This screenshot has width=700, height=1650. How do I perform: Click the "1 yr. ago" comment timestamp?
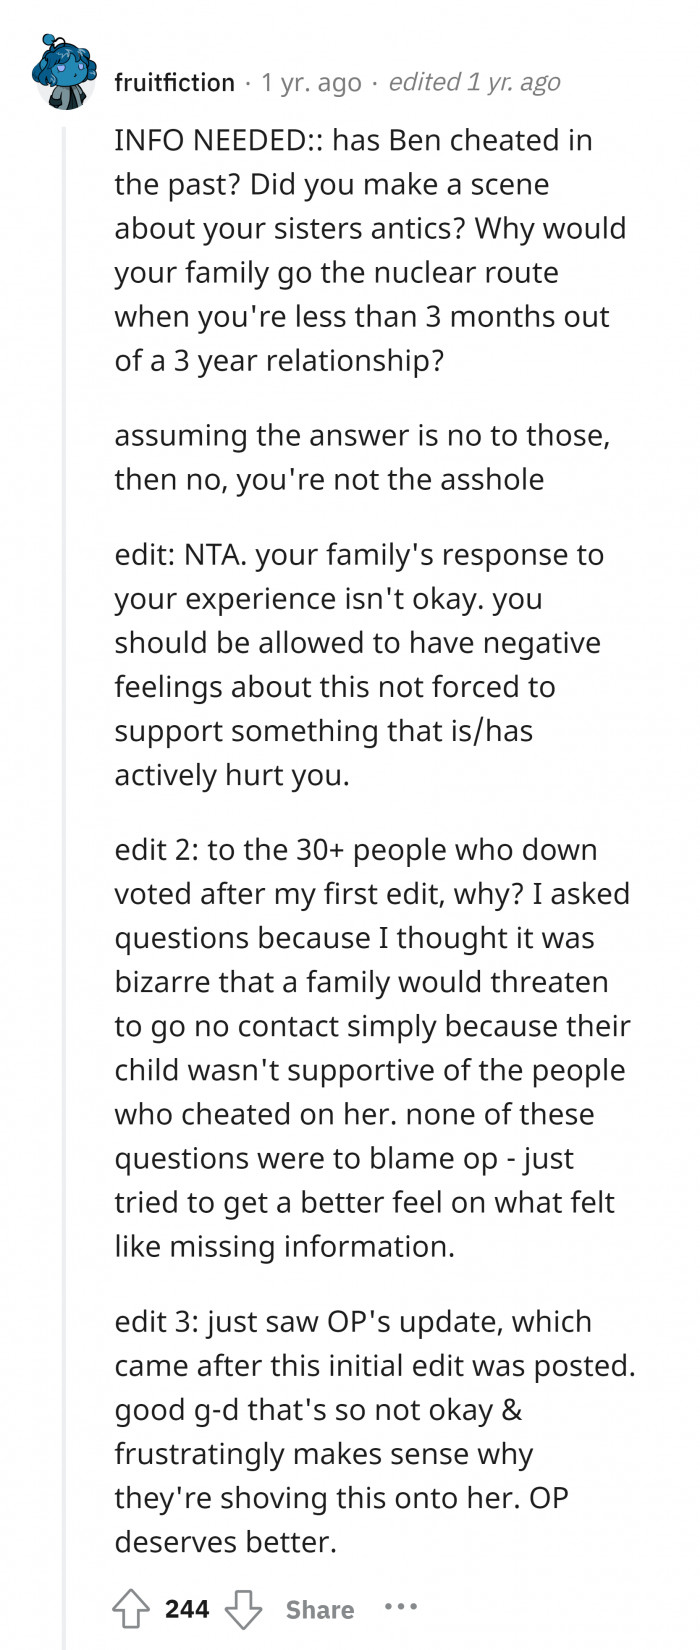(311, 82)
